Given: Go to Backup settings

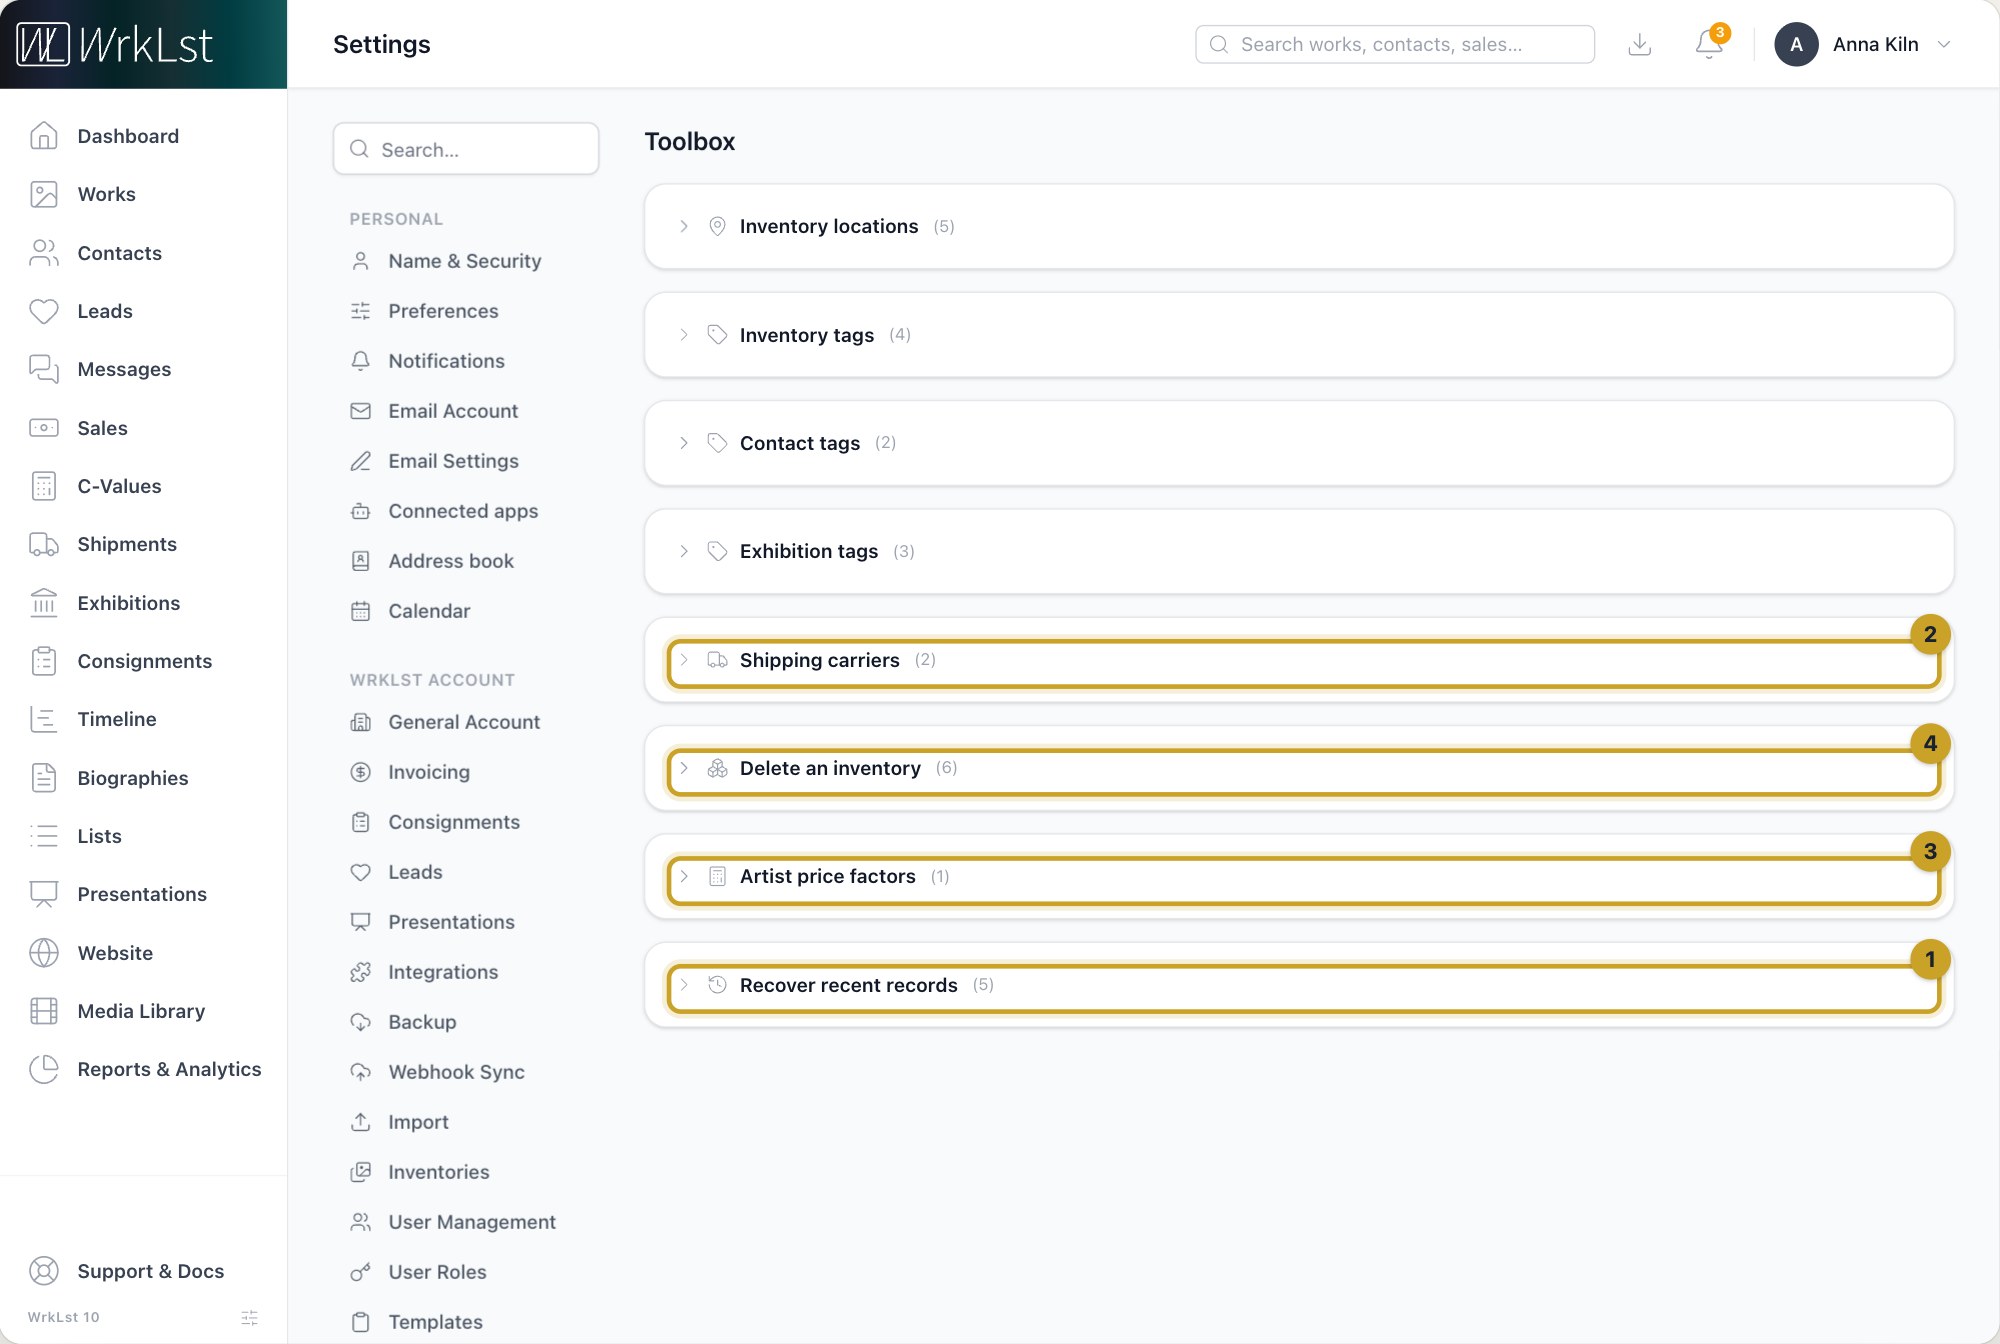Looking at the screenshot, I should (x=422, y=1022).
